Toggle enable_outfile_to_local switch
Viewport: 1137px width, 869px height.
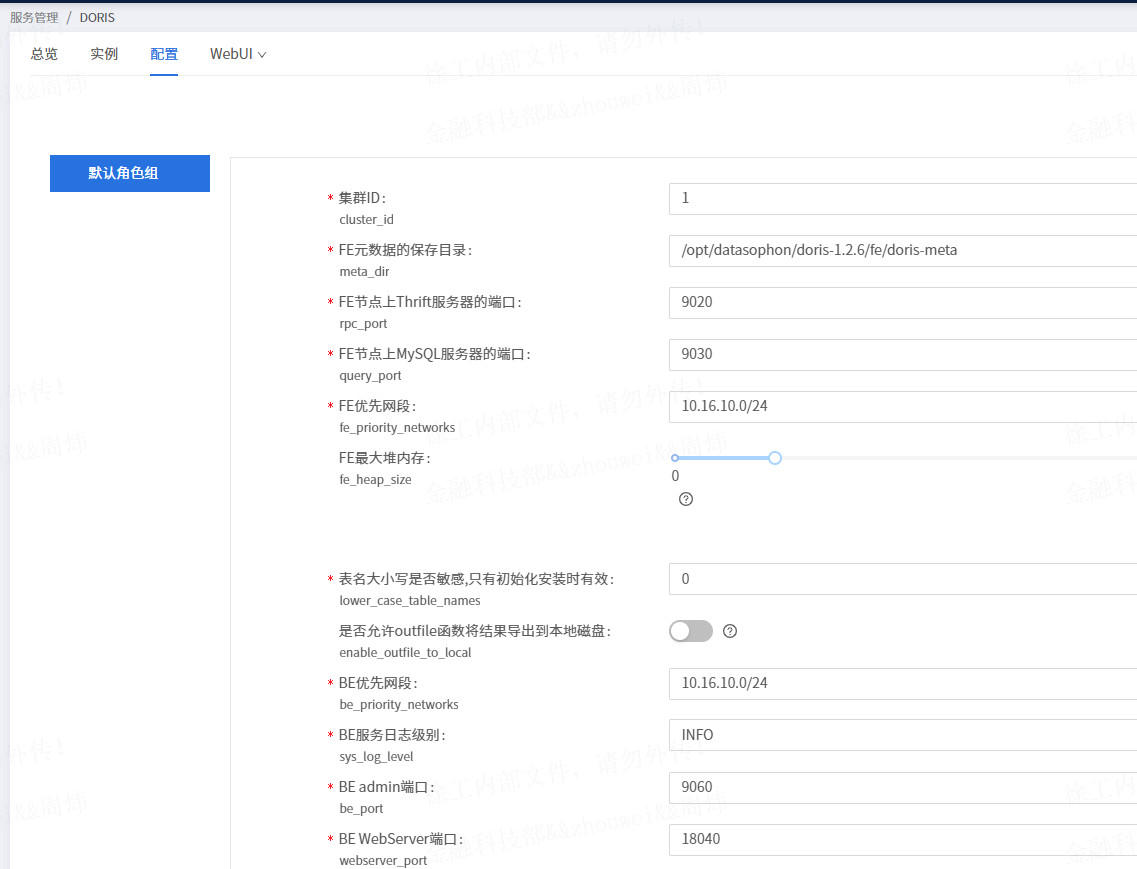click(x=690, y=631)
